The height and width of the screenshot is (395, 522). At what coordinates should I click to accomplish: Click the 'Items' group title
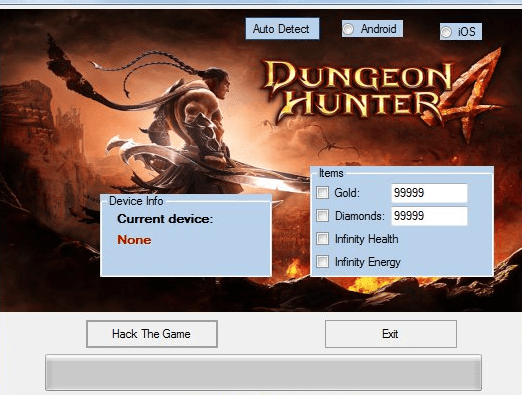(331, 173)
